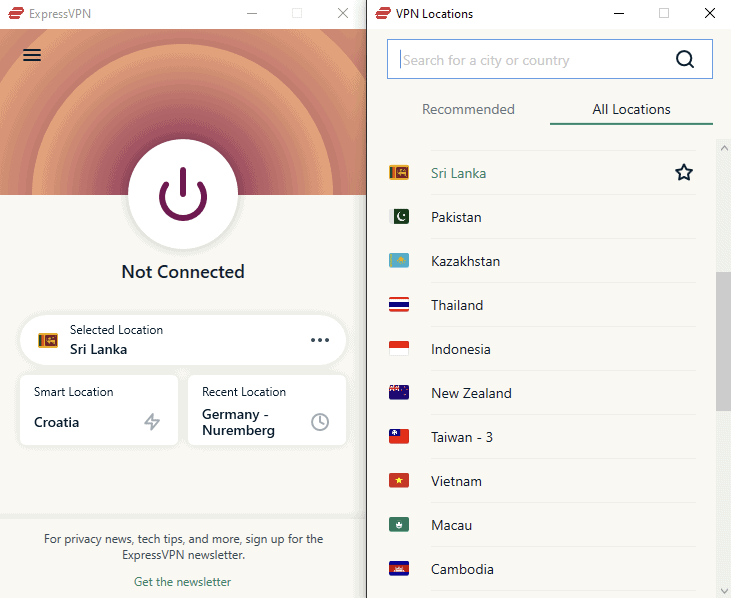The height and width of the screenshot is (598, 731).
Task: Open the hamburger menu
Action: tap(32, 55)
